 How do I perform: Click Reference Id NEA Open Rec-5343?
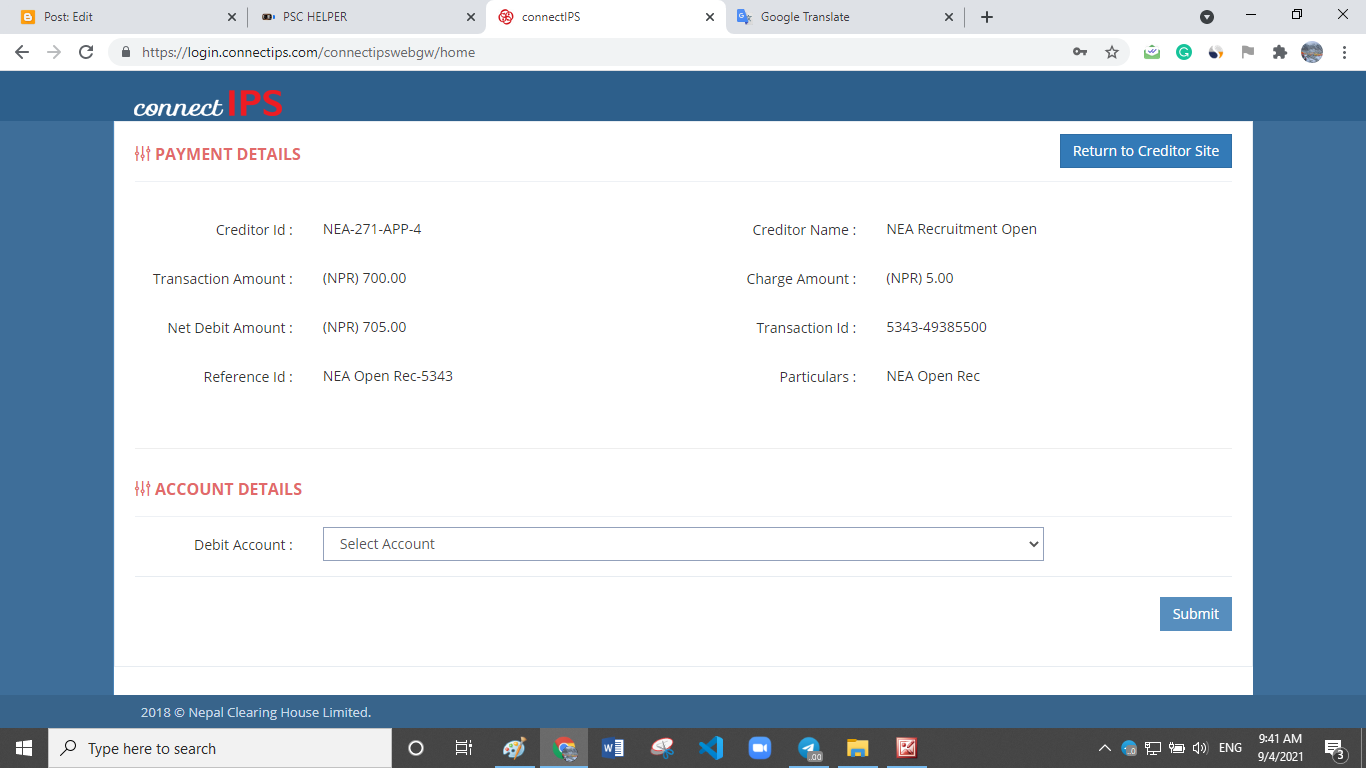tap(388, 376)
